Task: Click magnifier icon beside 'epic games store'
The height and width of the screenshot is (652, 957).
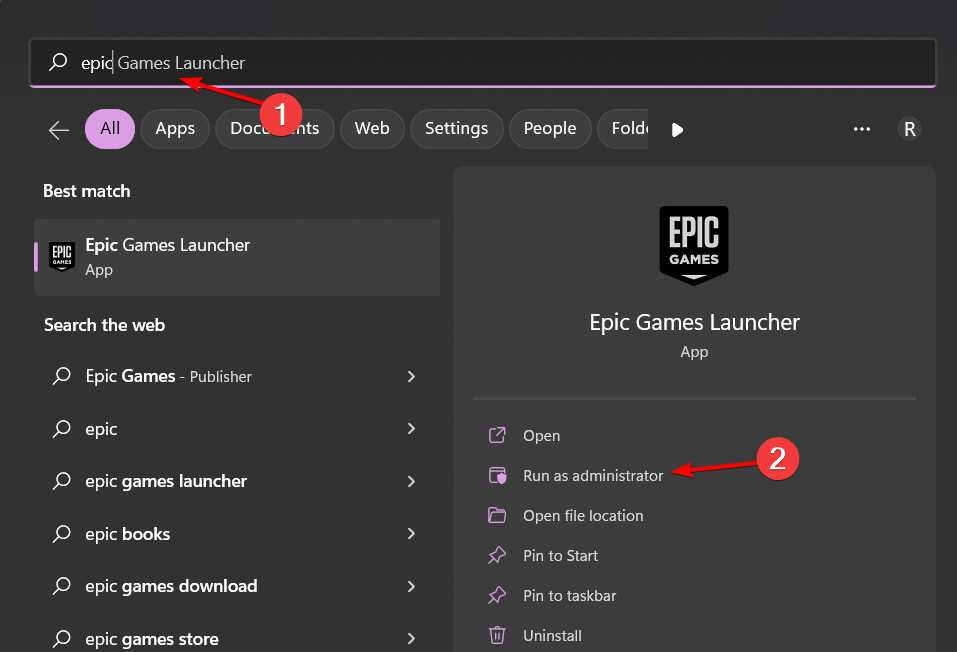Action: 62,638
